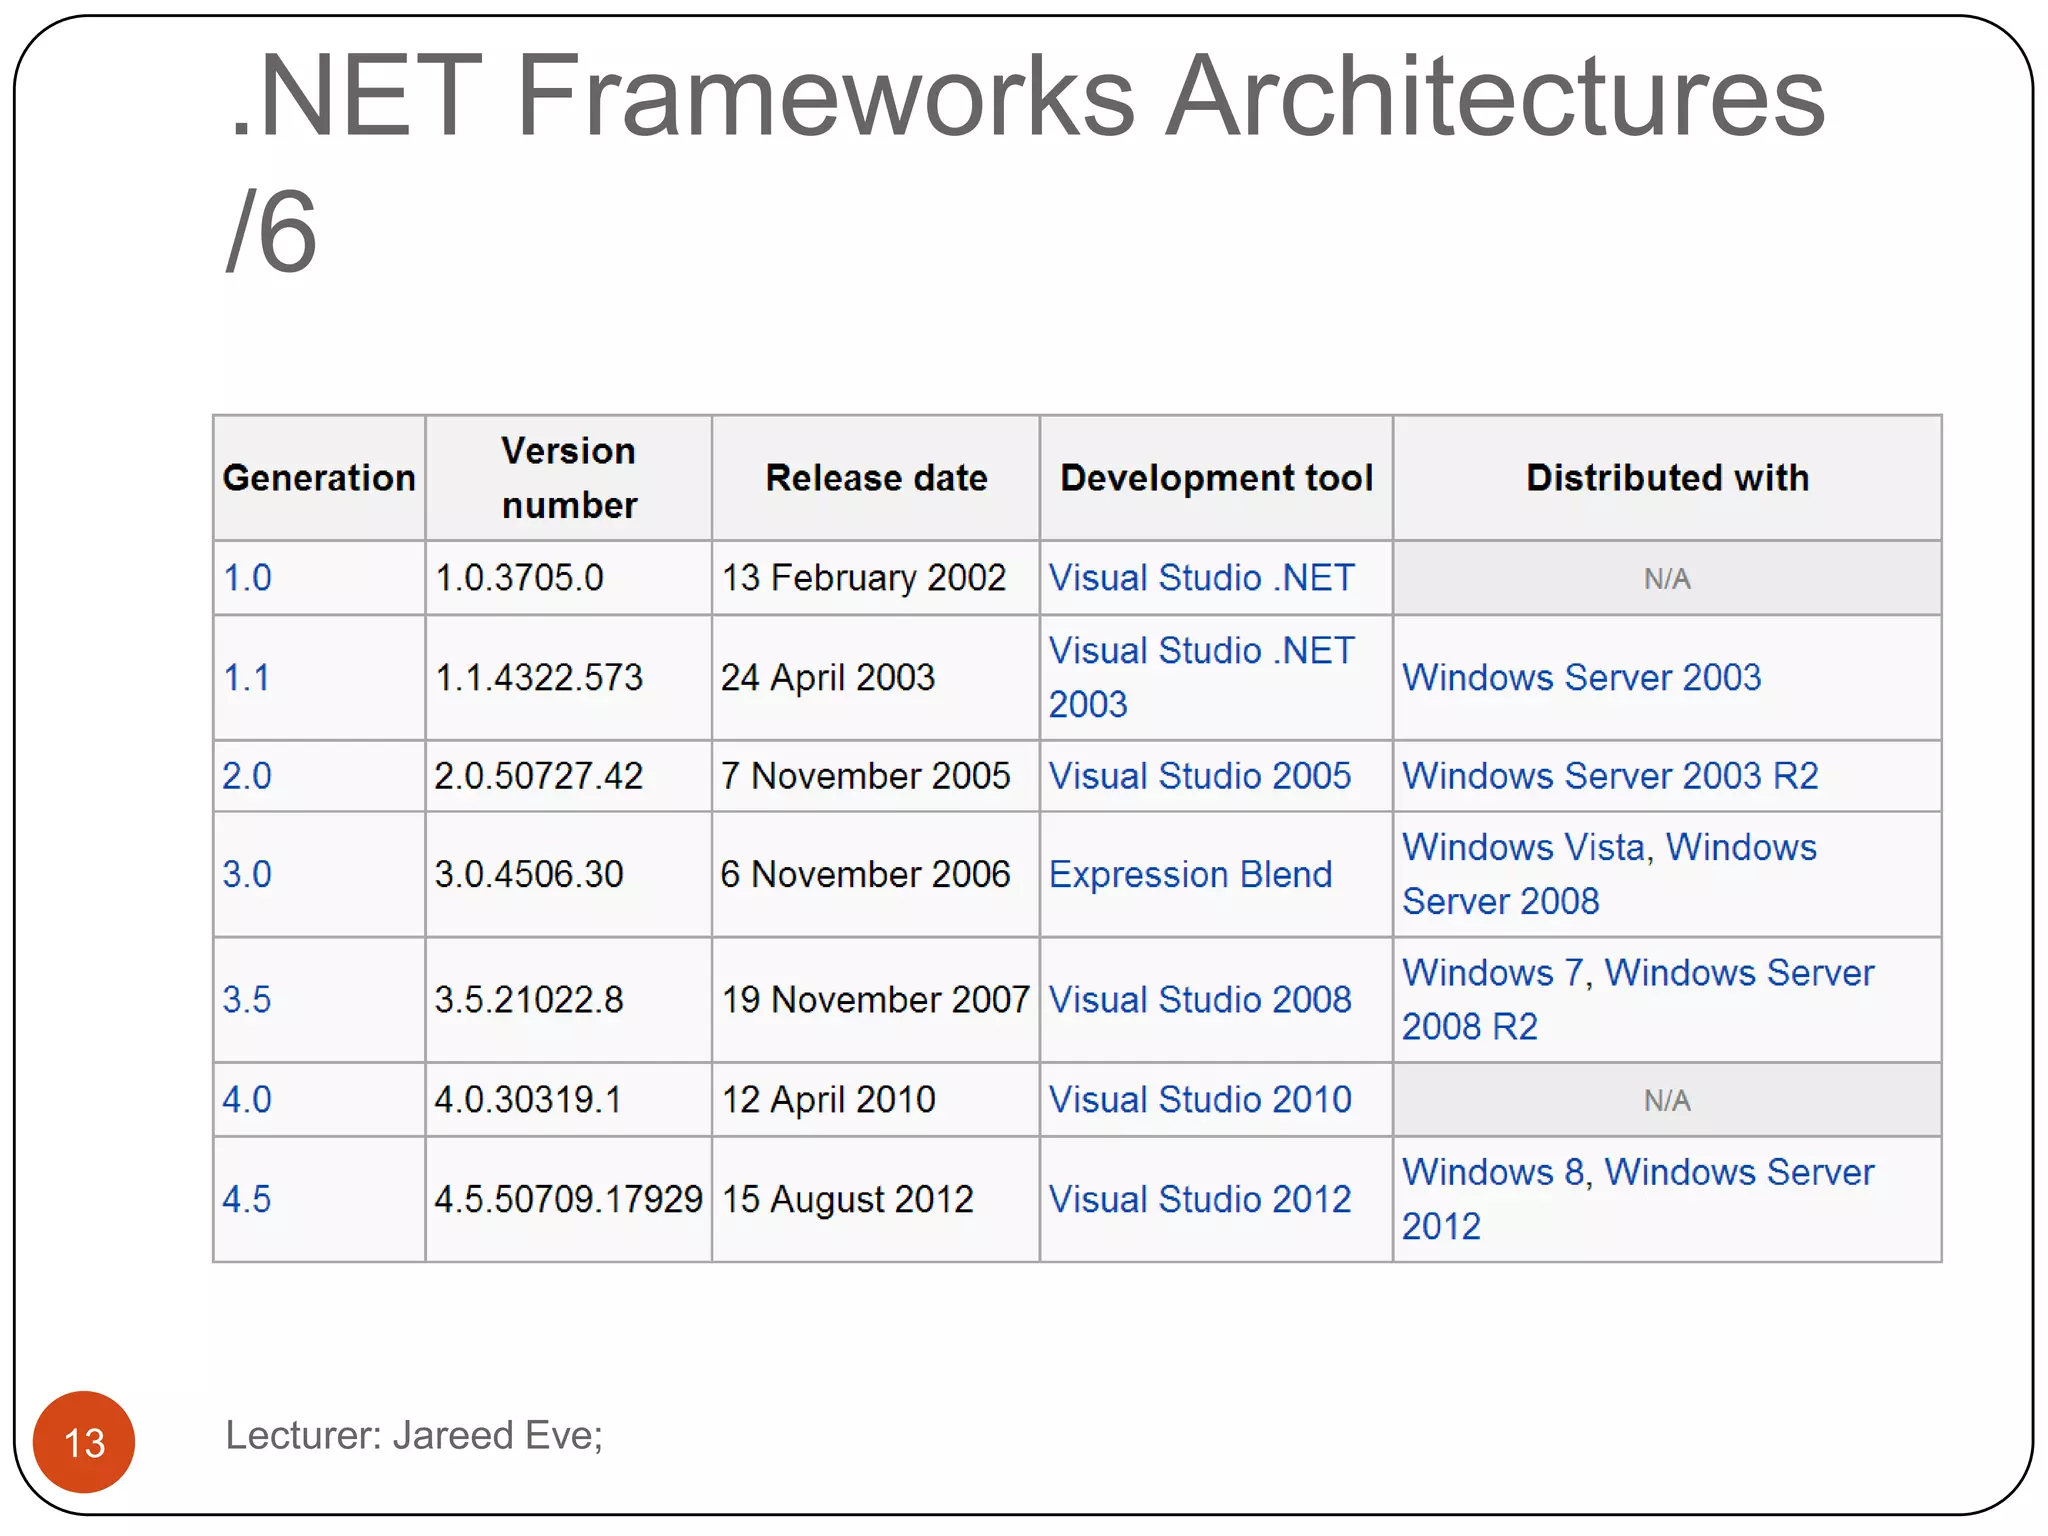Select the date '7 November 2005'
The image size is (2048, 1536).
coord(866,776)
